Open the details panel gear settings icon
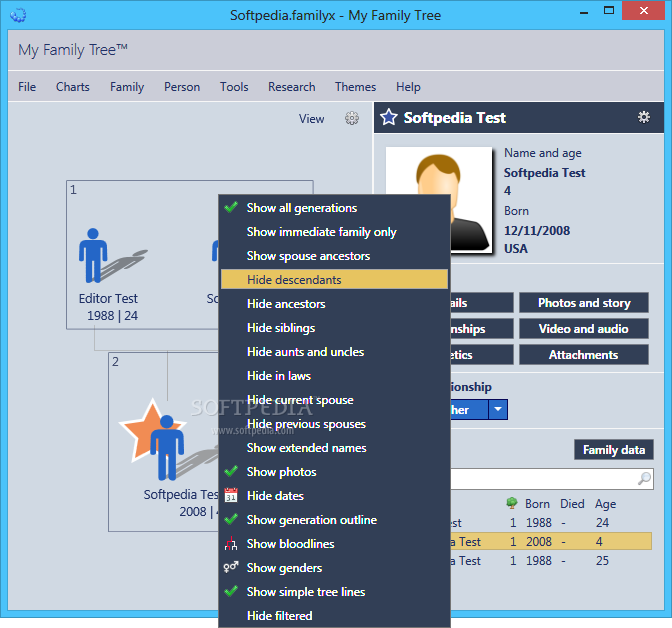 pyautogui.click(x=644, y=117)
